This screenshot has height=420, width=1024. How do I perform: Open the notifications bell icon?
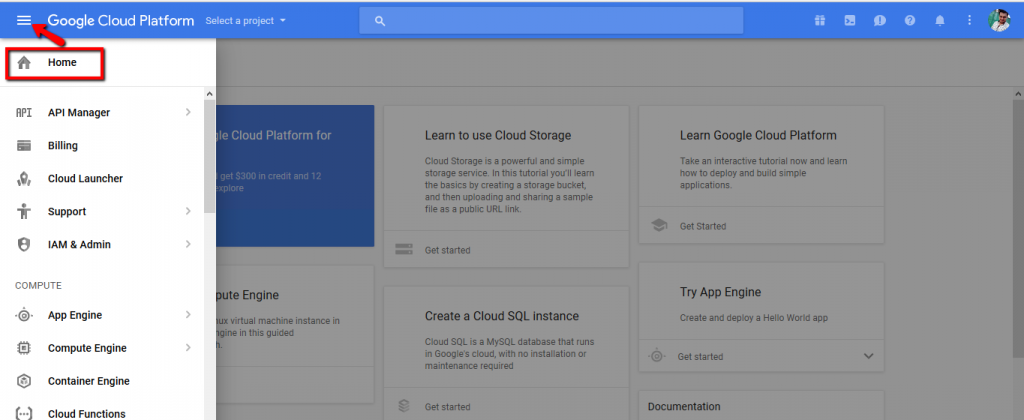pyautogui.click(x=940, y=20)
